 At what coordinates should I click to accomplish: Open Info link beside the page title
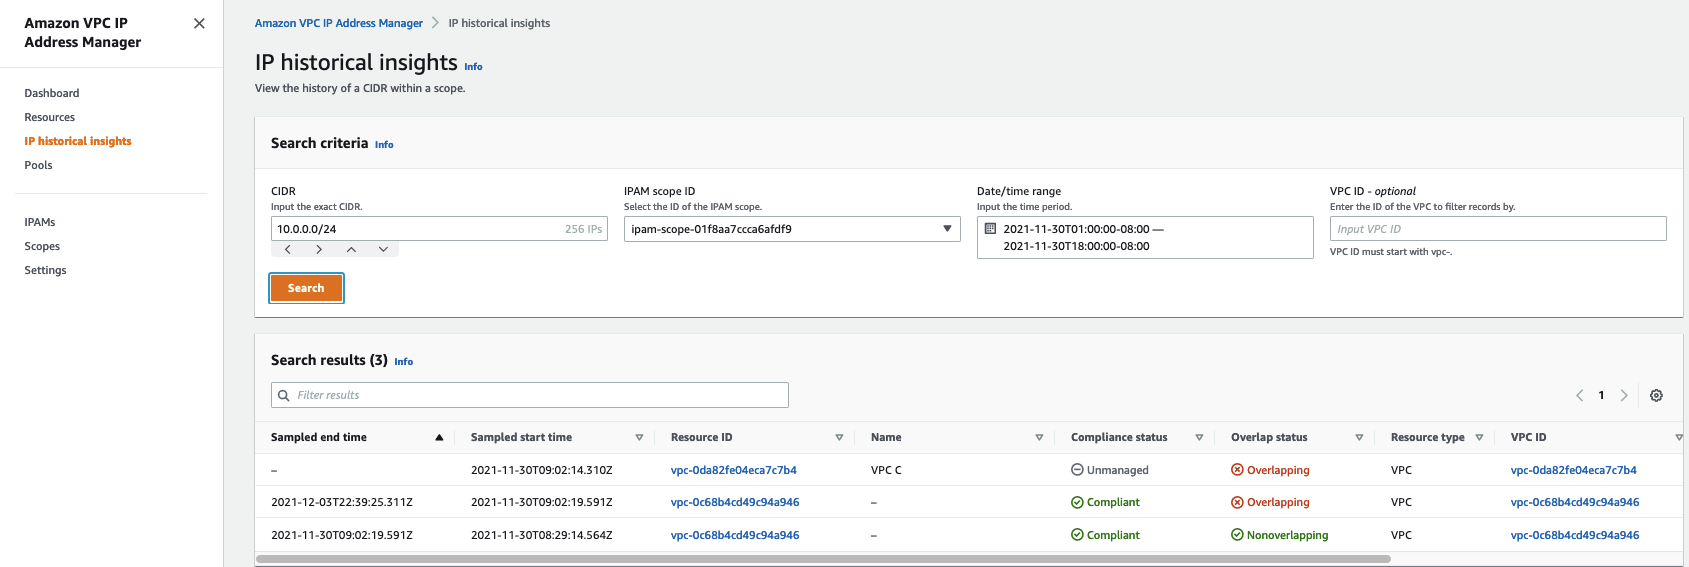(473, 67)
